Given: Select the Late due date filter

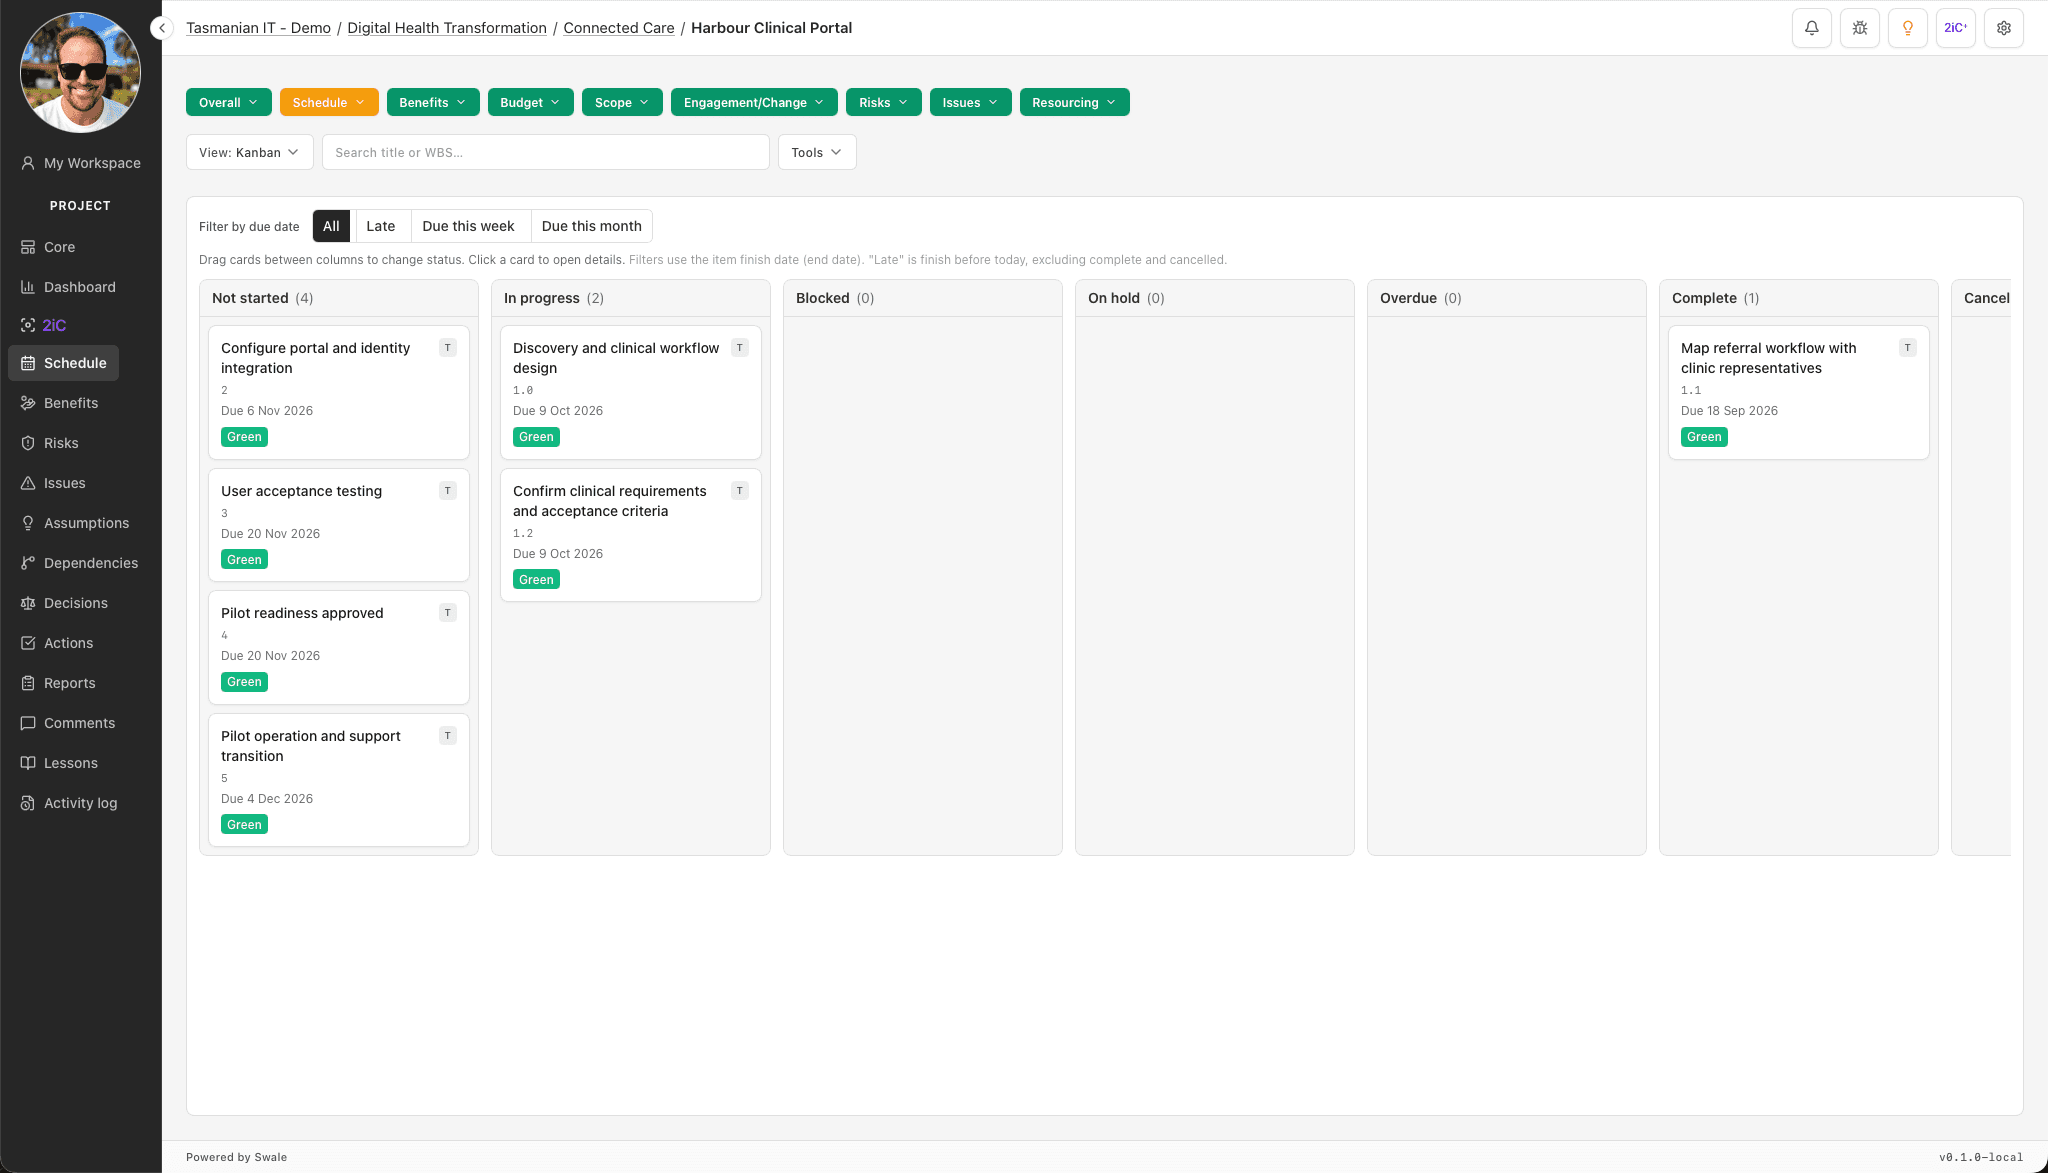Looking at the screenshot, I should coord(380,226).
